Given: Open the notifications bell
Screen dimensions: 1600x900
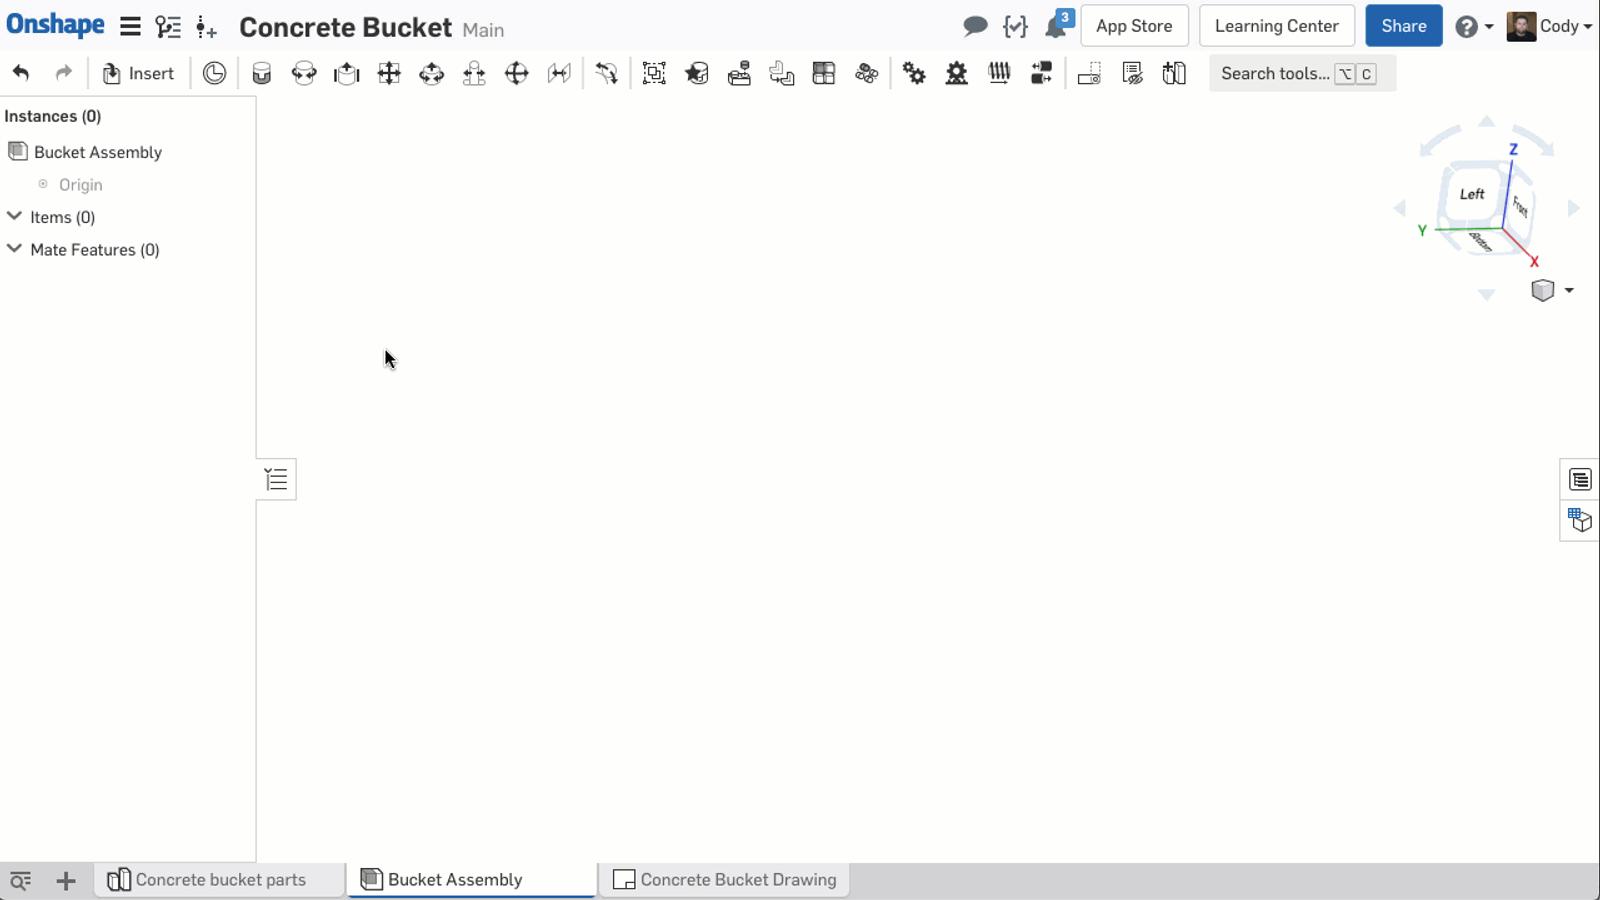Looking at the screenshot, I should tap(1056, 27).
